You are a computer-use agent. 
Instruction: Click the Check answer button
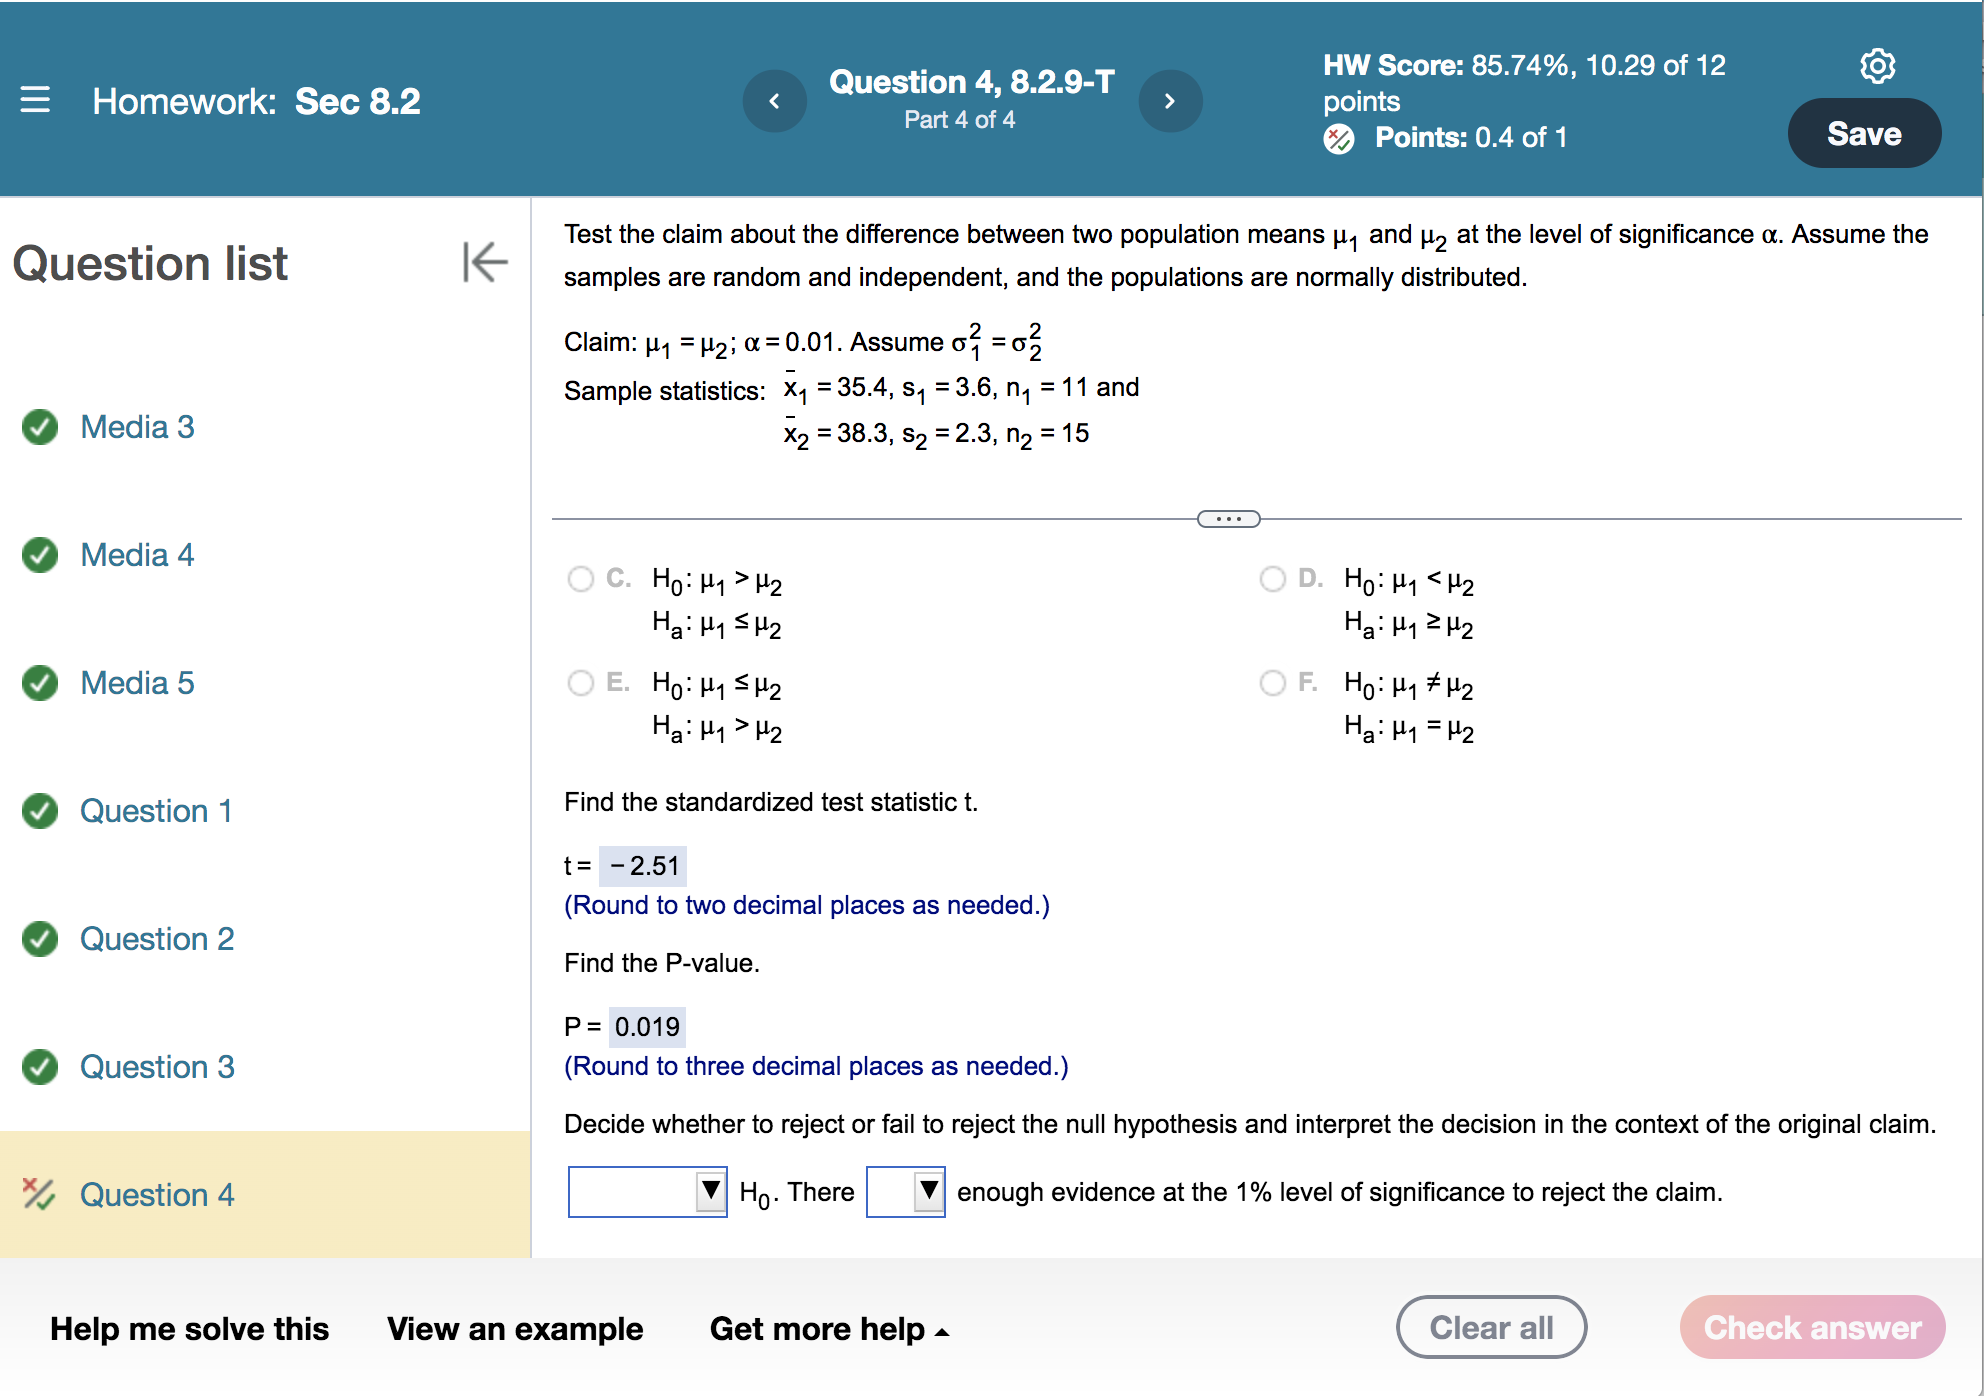click(x=1812, y=1327)
